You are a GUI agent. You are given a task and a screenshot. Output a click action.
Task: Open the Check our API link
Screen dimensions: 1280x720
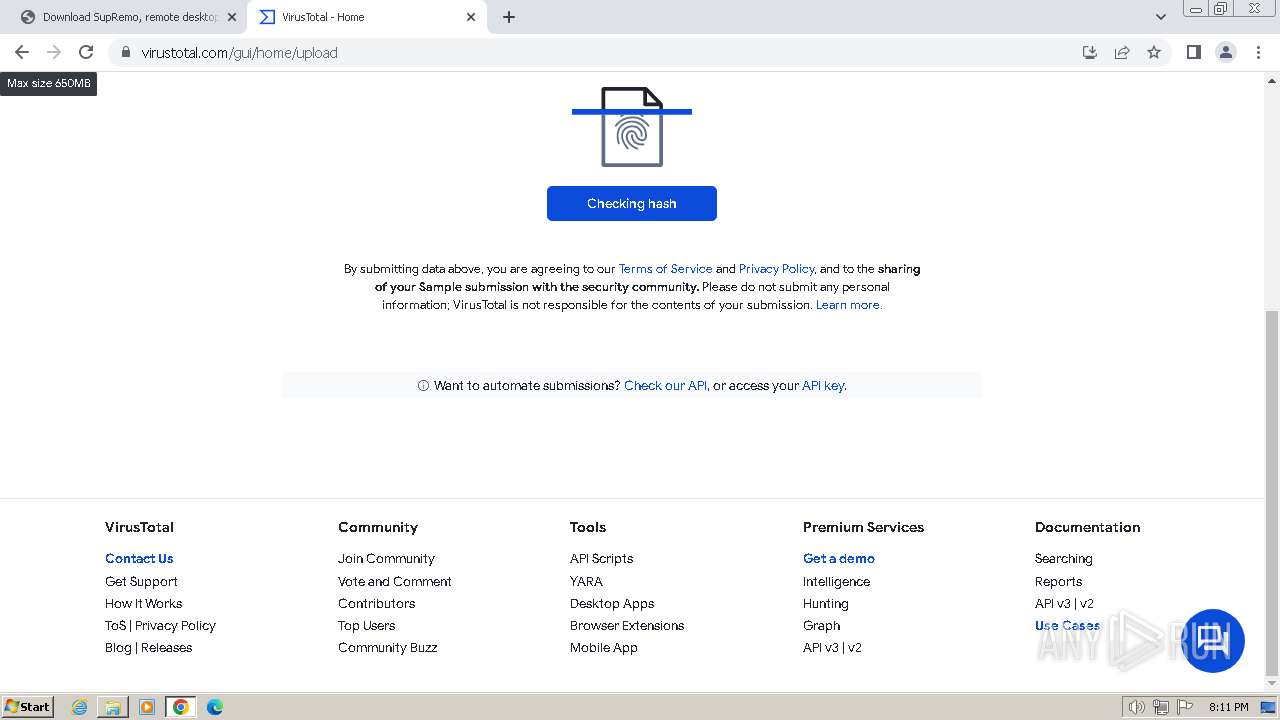click(665, 385)
